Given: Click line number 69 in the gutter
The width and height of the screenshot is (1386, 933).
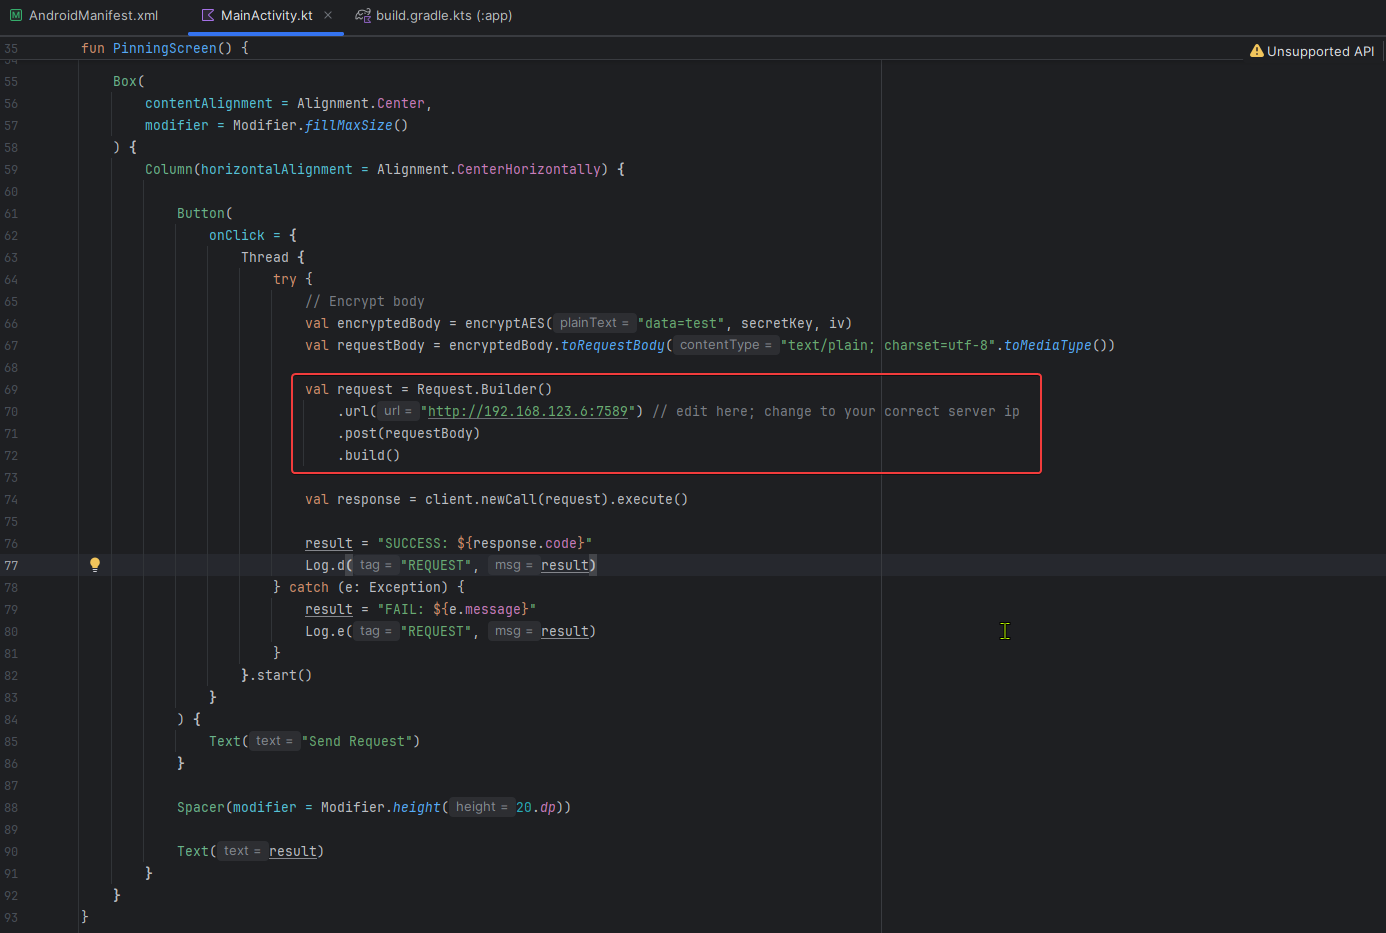Looking at the screenshot, I should click(11, 389).
